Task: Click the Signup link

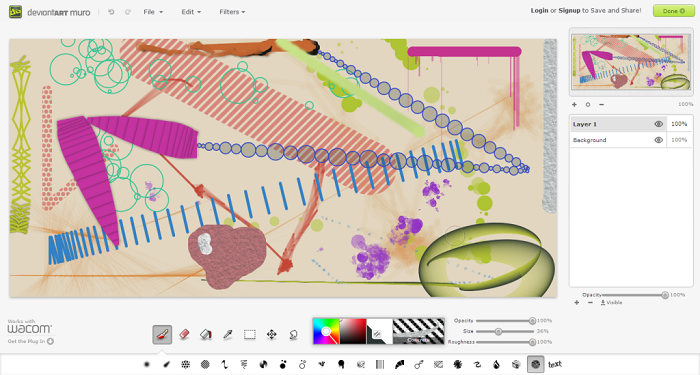Action: 569,10
